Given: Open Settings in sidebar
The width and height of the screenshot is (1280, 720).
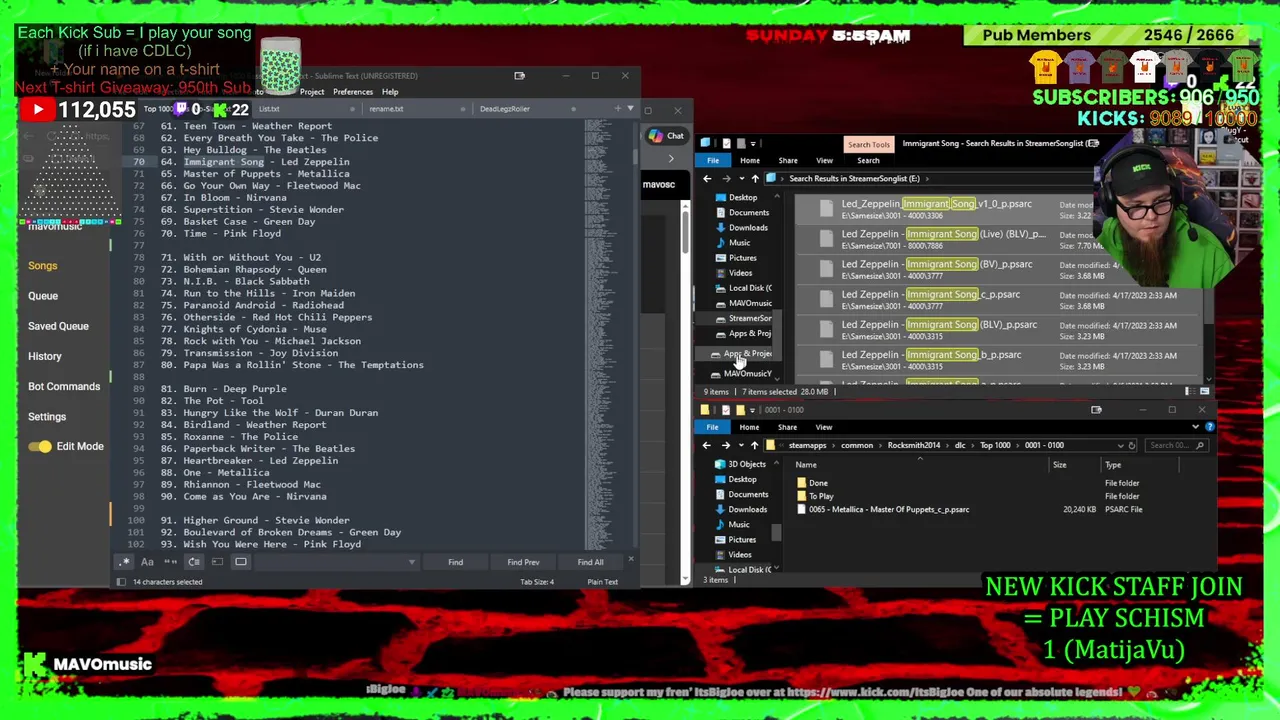Looking at the screenshot, I should [x=47, y=416].
